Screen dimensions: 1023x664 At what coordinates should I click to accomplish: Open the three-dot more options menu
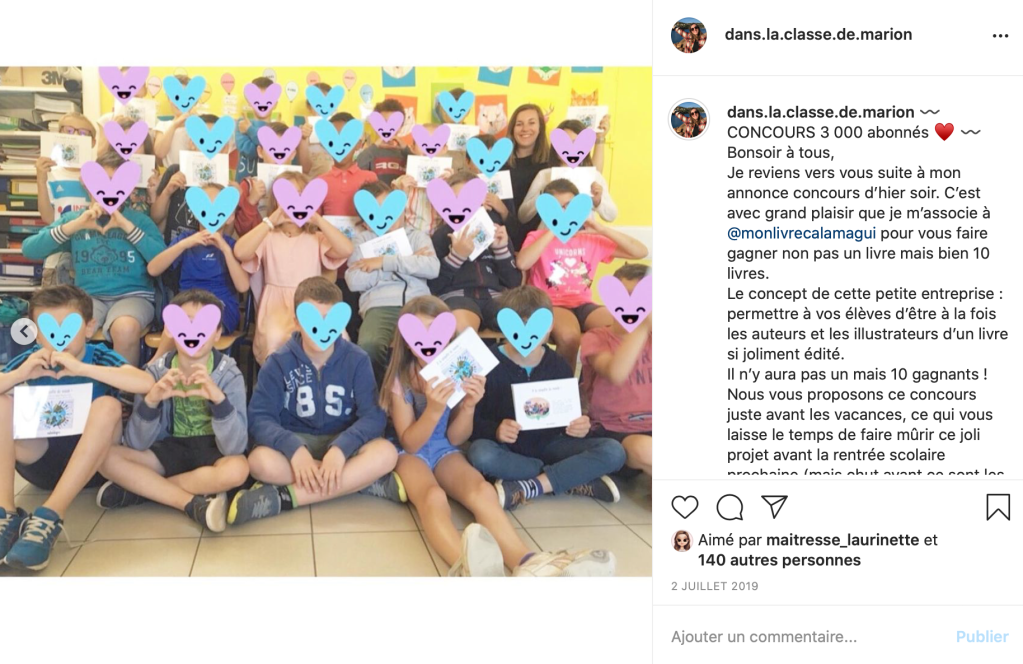pyautogui.click(x=1000, y=36)
